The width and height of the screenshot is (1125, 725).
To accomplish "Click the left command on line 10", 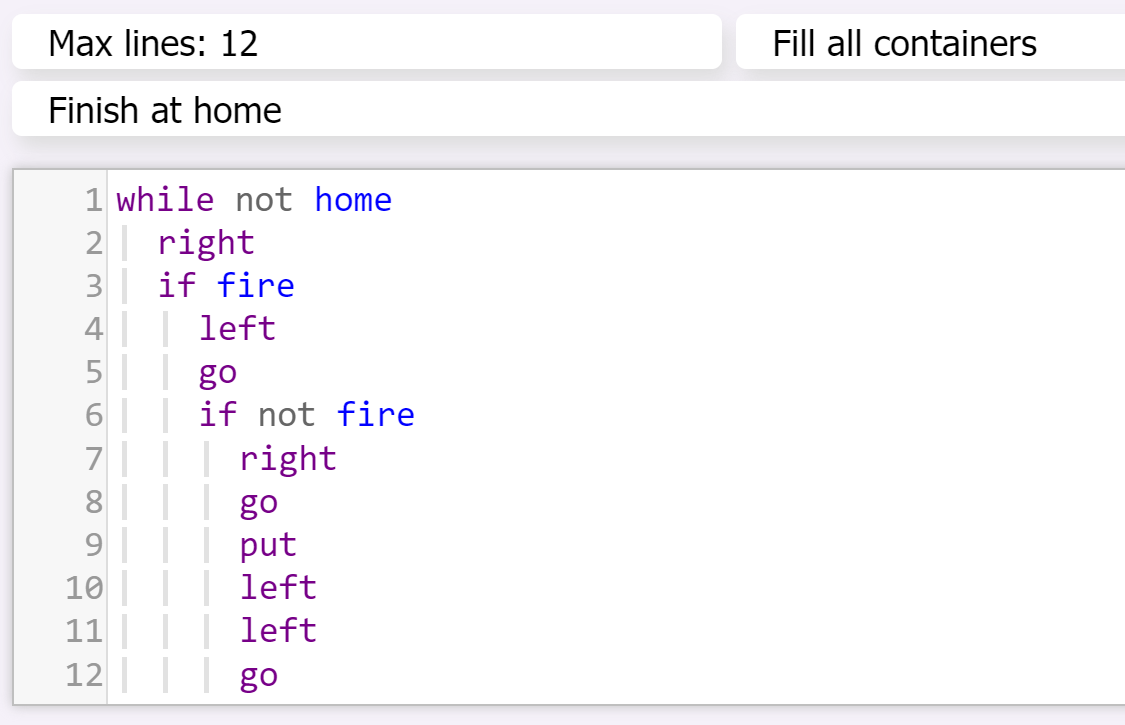I will tap(278, 587).
